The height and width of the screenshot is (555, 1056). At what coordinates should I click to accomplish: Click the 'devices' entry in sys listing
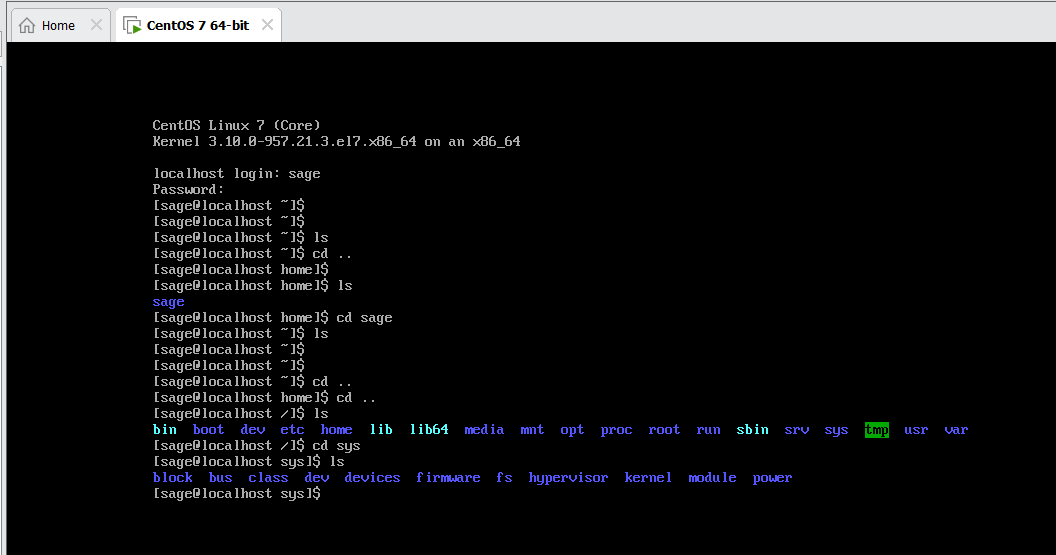372,478
